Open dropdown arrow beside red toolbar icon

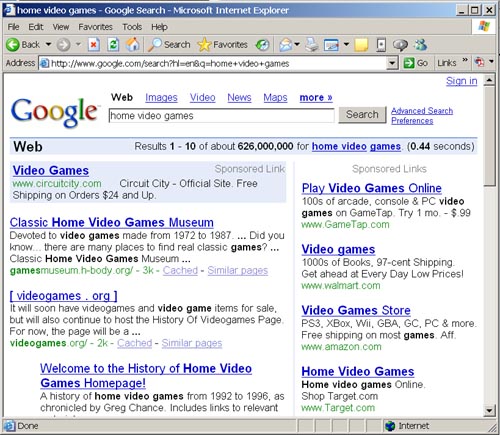[491, 61]
